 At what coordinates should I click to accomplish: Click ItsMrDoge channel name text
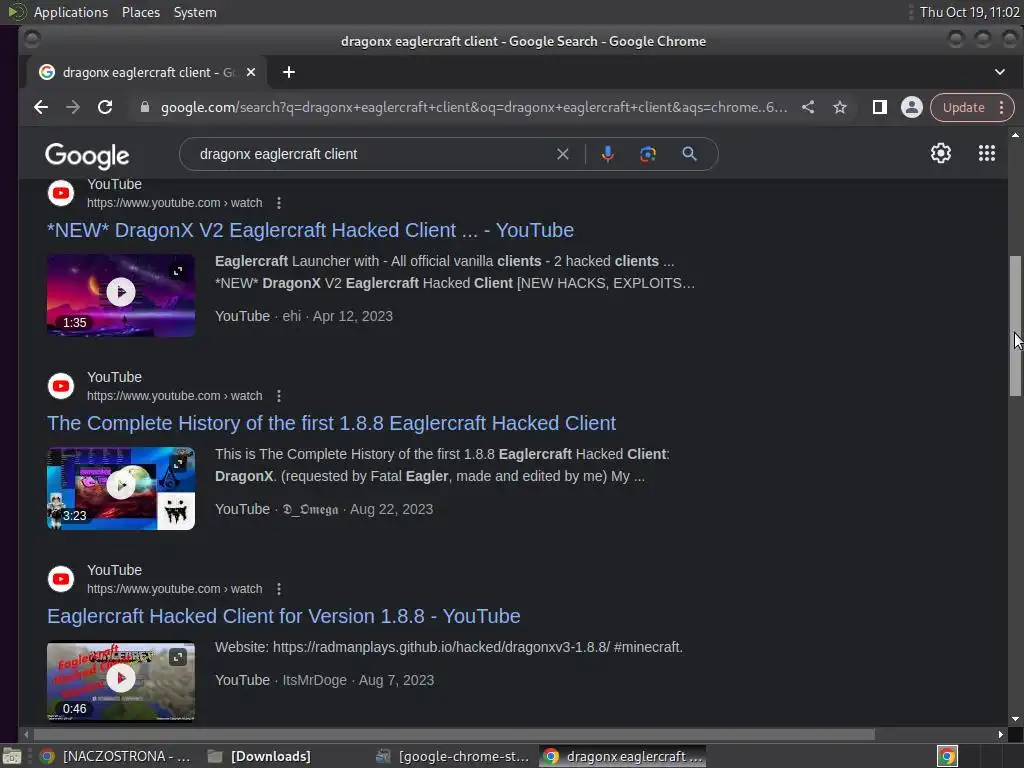pos(314,680)
